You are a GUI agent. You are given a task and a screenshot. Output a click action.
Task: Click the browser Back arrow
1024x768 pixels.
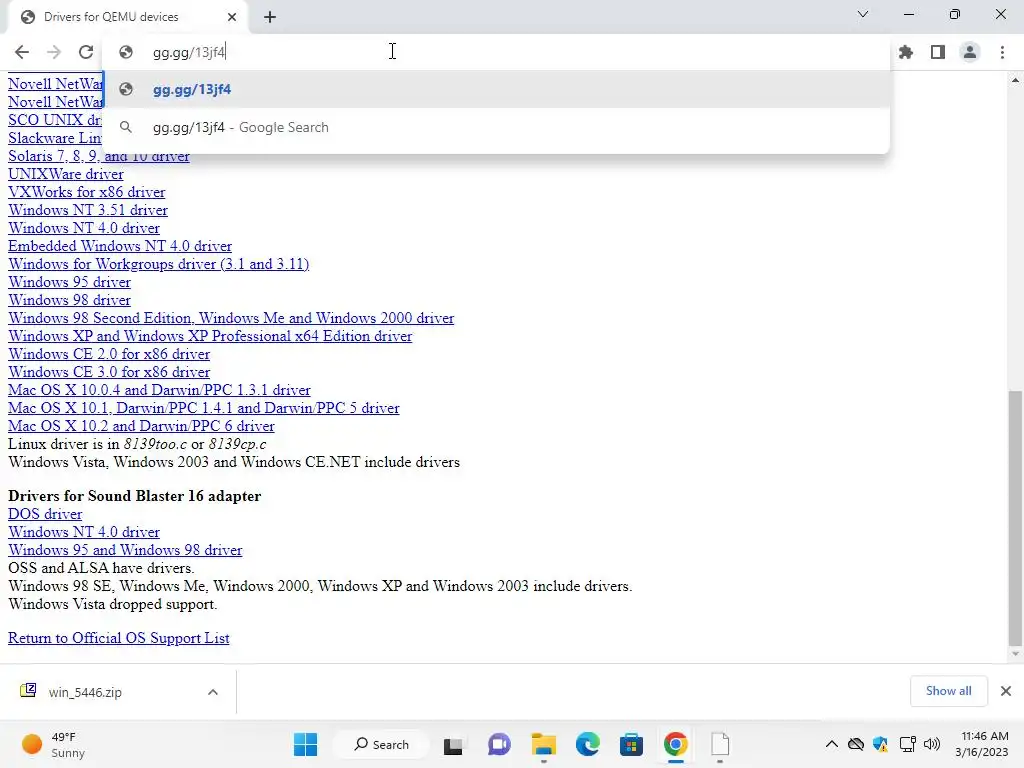coord(22,52)
